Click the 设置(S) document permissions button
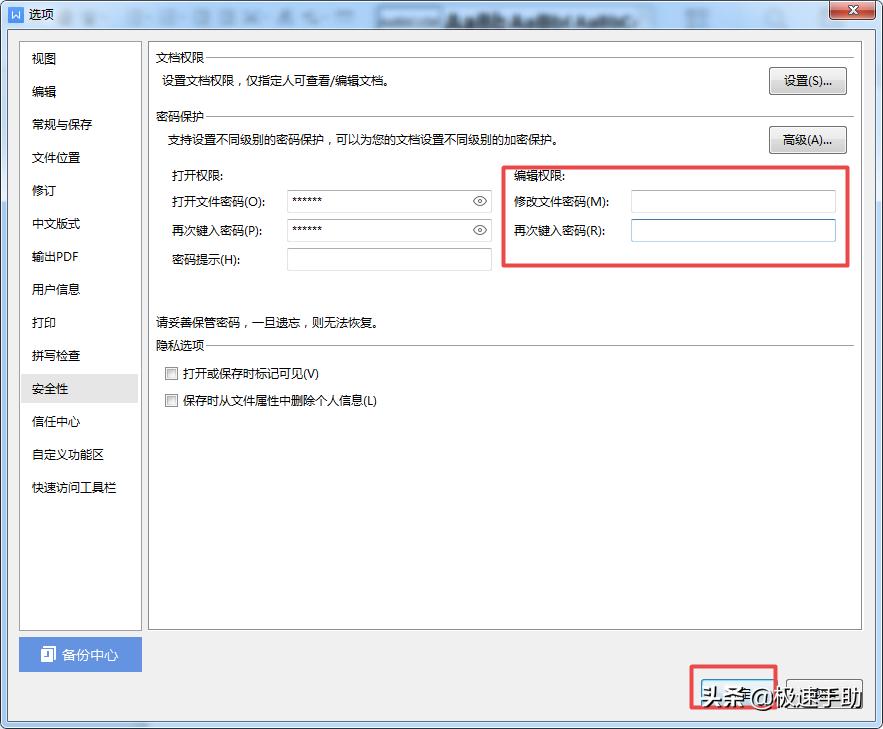The width and height of the screenshot is (883, 729). 807,81
